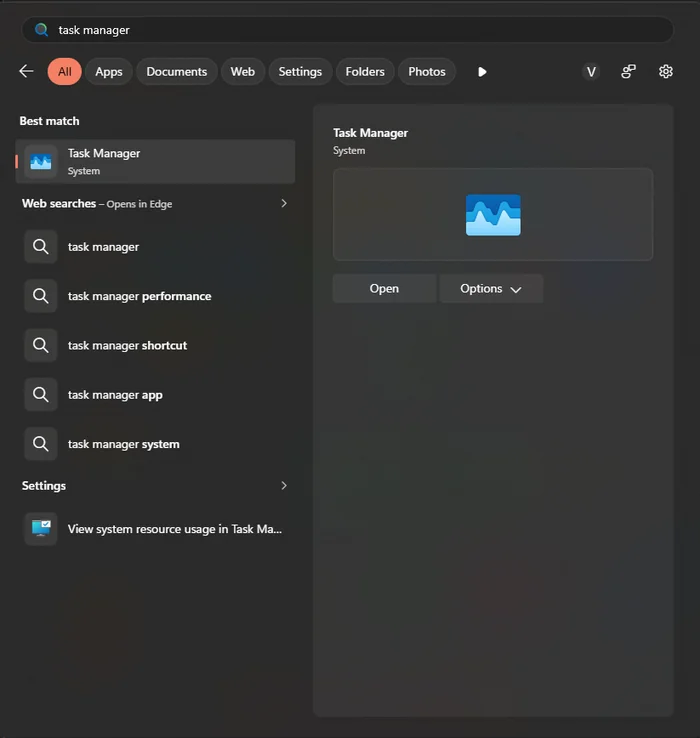Search web for plain 'task manager' suggestion
700x738 pixels.
[x=155, y=247]
